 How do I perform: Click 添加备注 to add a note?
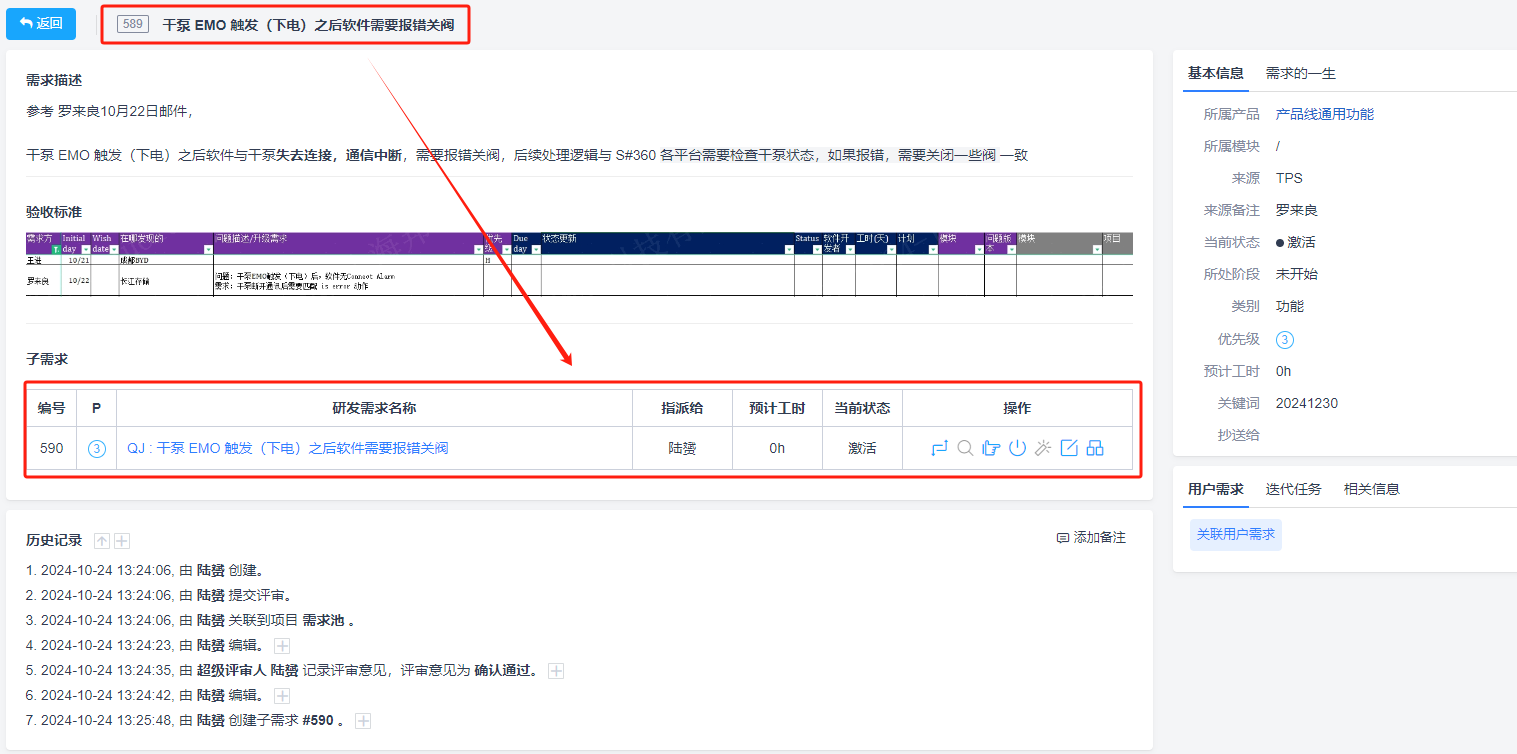[x=1091, y=538]
